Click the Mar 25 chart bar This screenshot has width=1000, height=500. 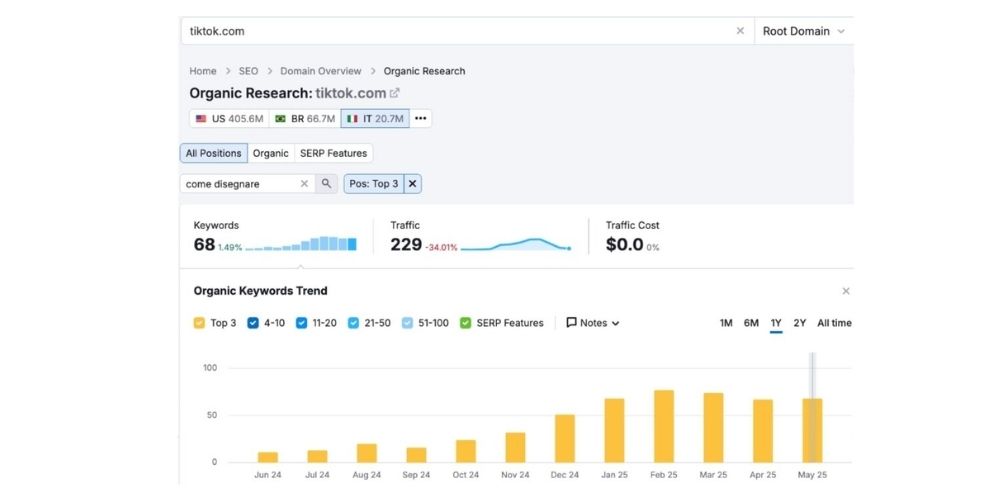click(714, 427)
